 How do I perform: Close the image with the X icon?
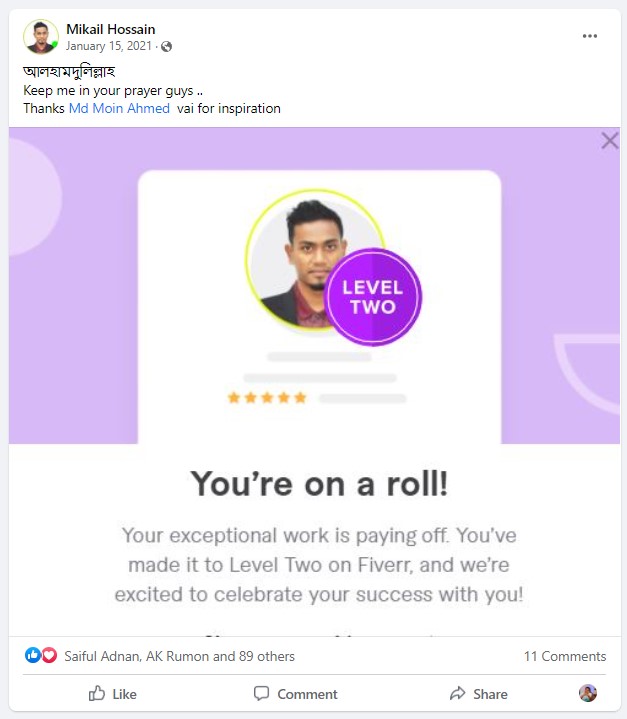[609, 142]
